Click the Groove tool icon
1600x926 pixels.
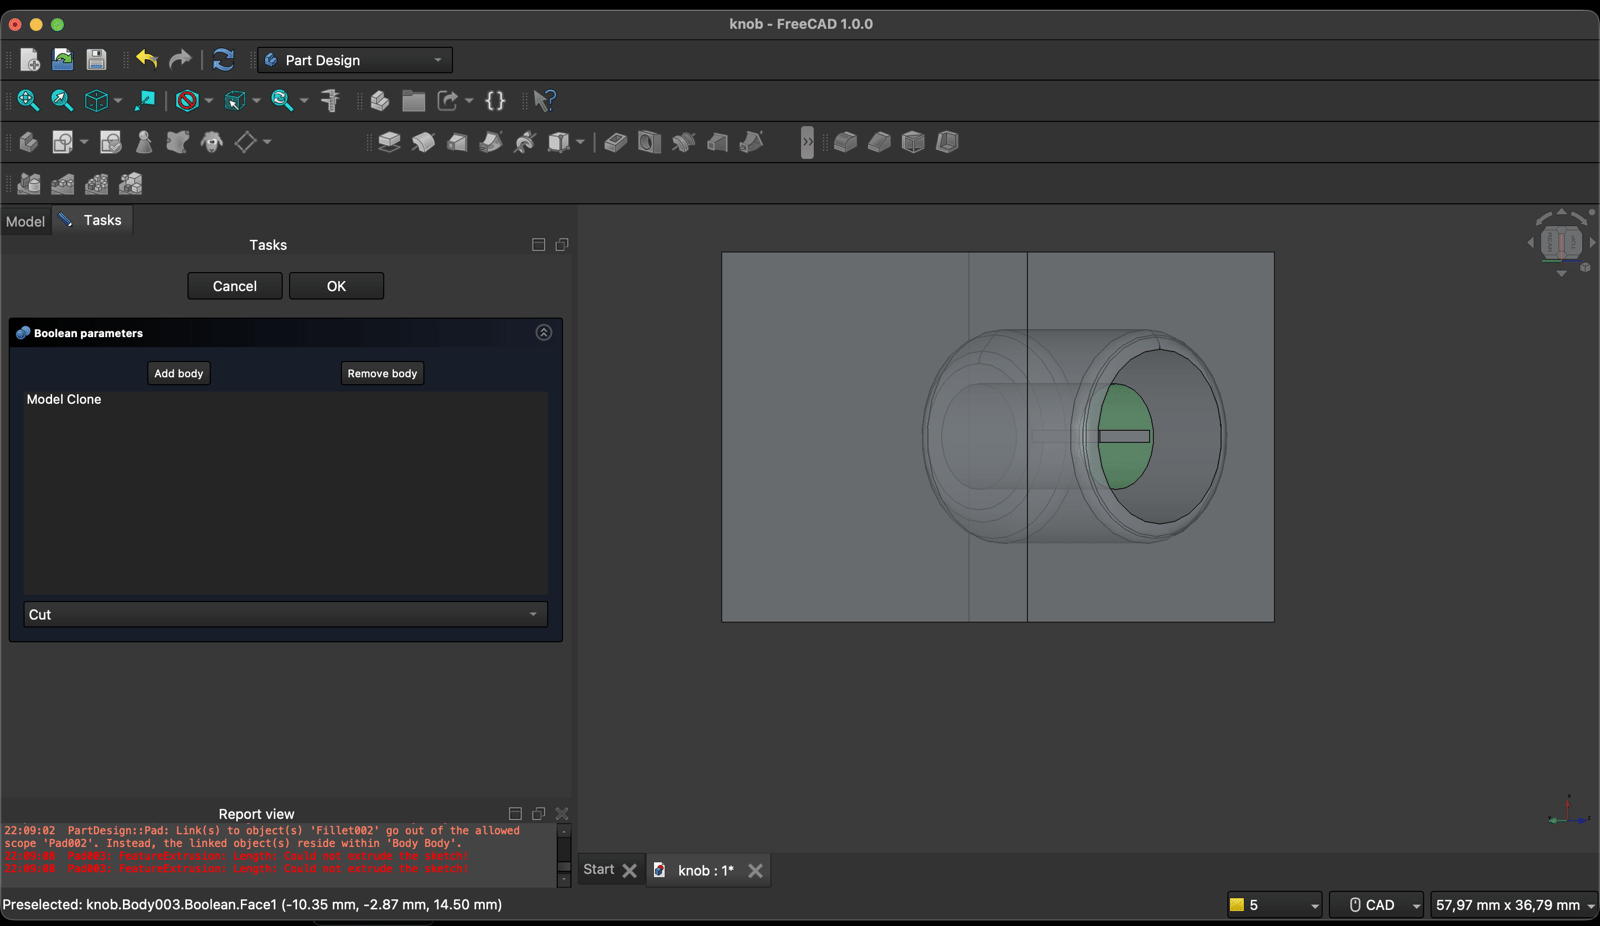684,142
